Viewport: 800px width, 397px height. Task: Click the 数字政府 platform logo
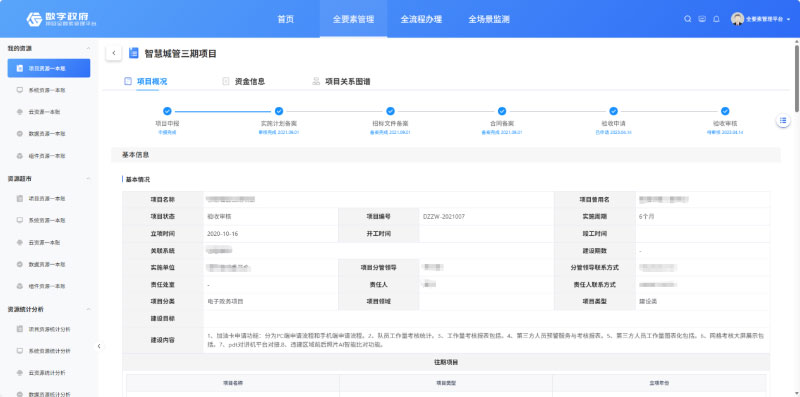tap(61, 19)
